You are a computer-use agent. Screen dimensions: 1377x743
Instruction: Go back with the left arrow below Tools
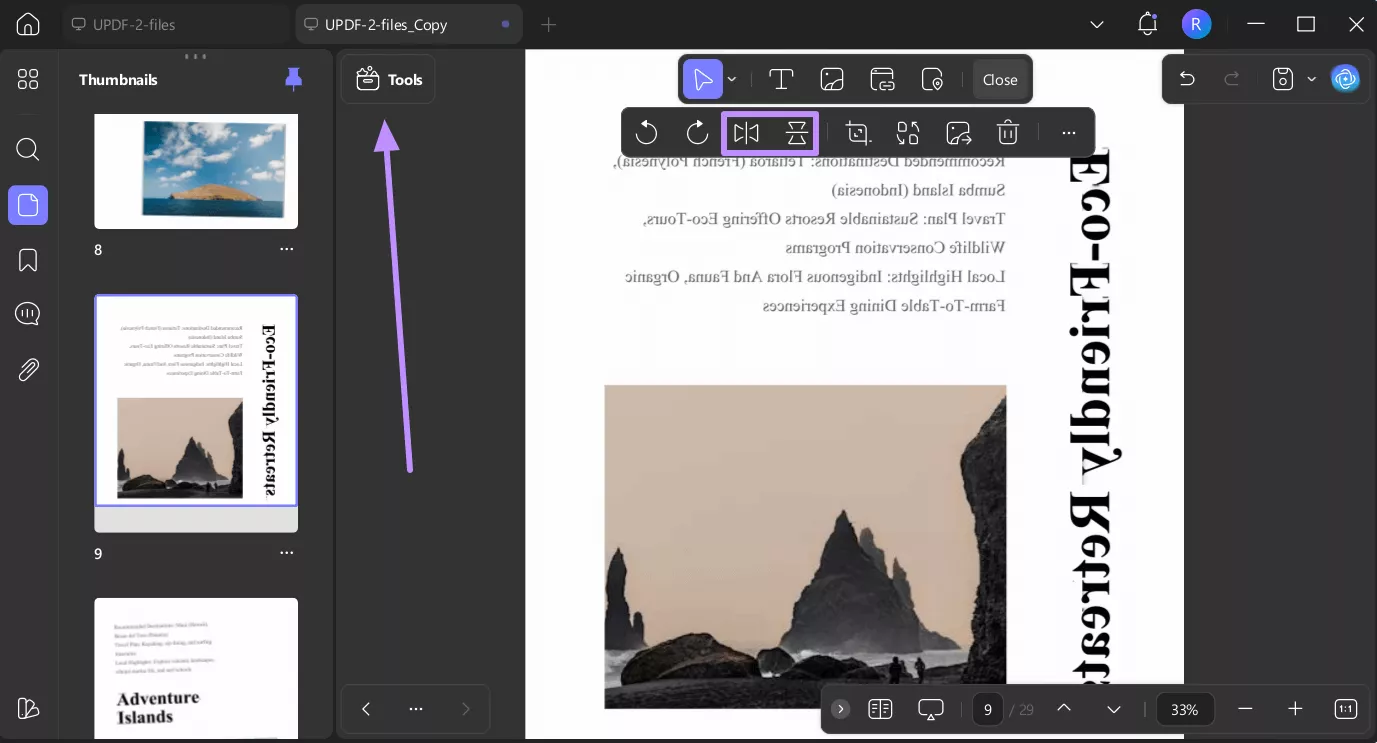click(x=366, y=709)
